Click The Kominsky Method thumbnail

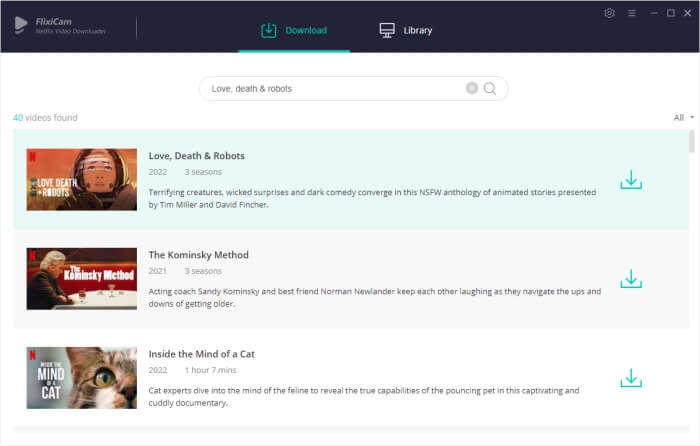[82, 279]
